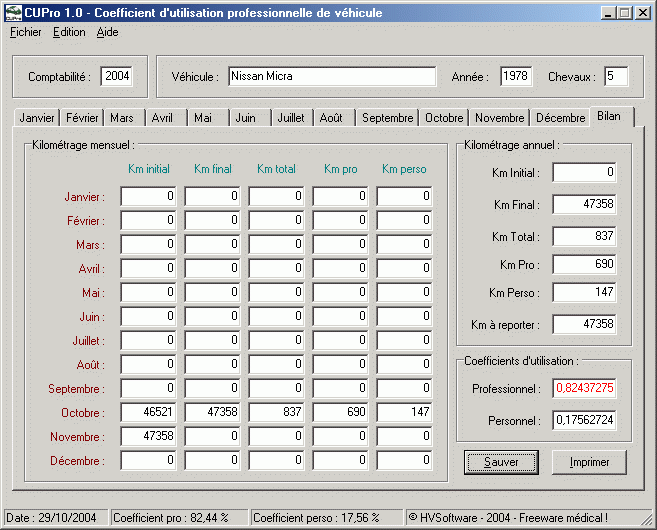The width and height of the screenshot is (657, 530).
Task: Click the CUPro app icon in title bar
Action: point(13,13)
